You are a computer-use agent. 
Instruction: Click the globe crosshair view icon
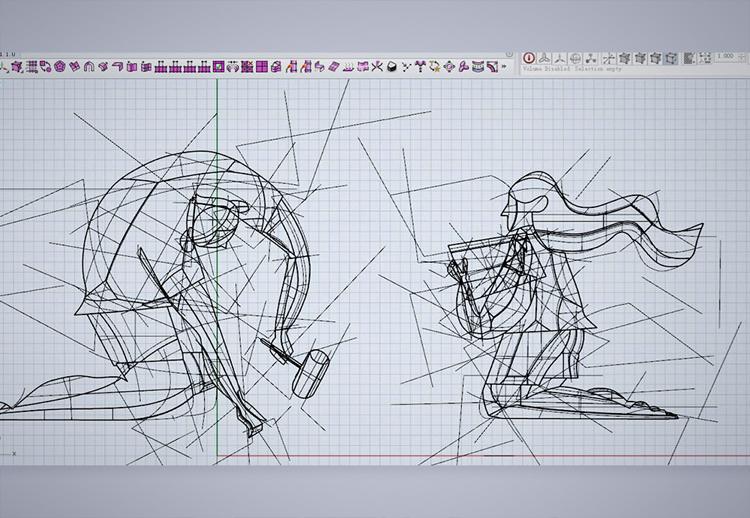(x=575, y=58)
